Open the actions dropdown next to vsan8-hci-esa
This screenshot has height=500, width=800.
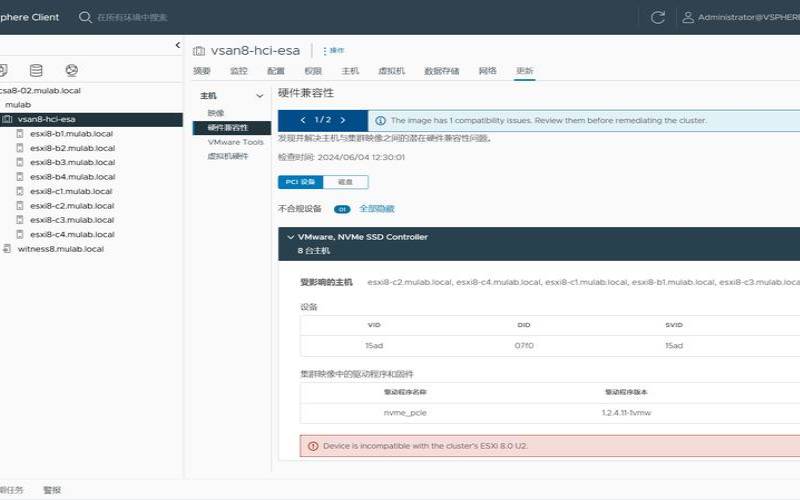coord(334,51)
